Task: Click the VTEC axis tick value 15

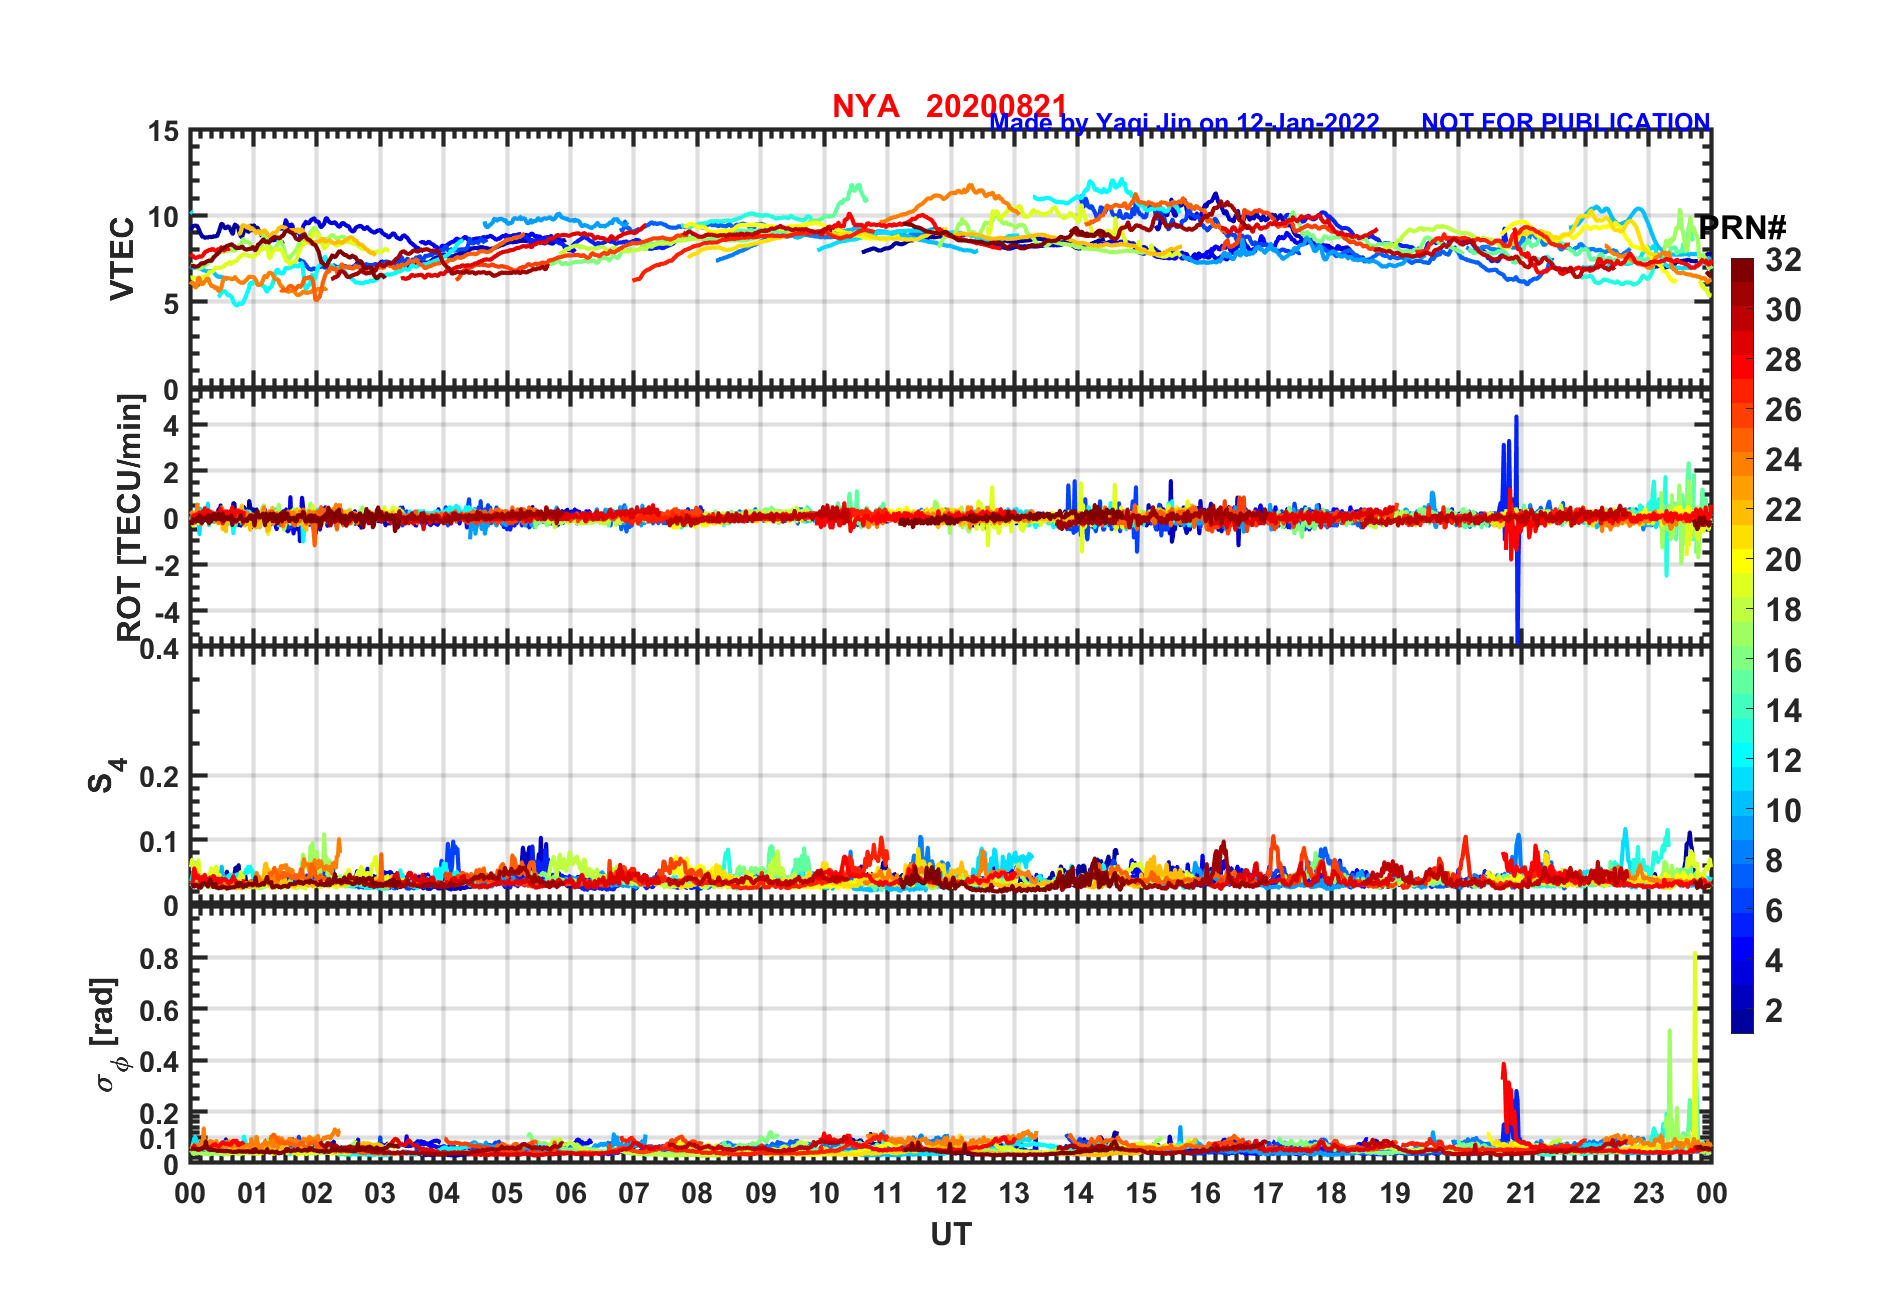Action: (163, 132)
